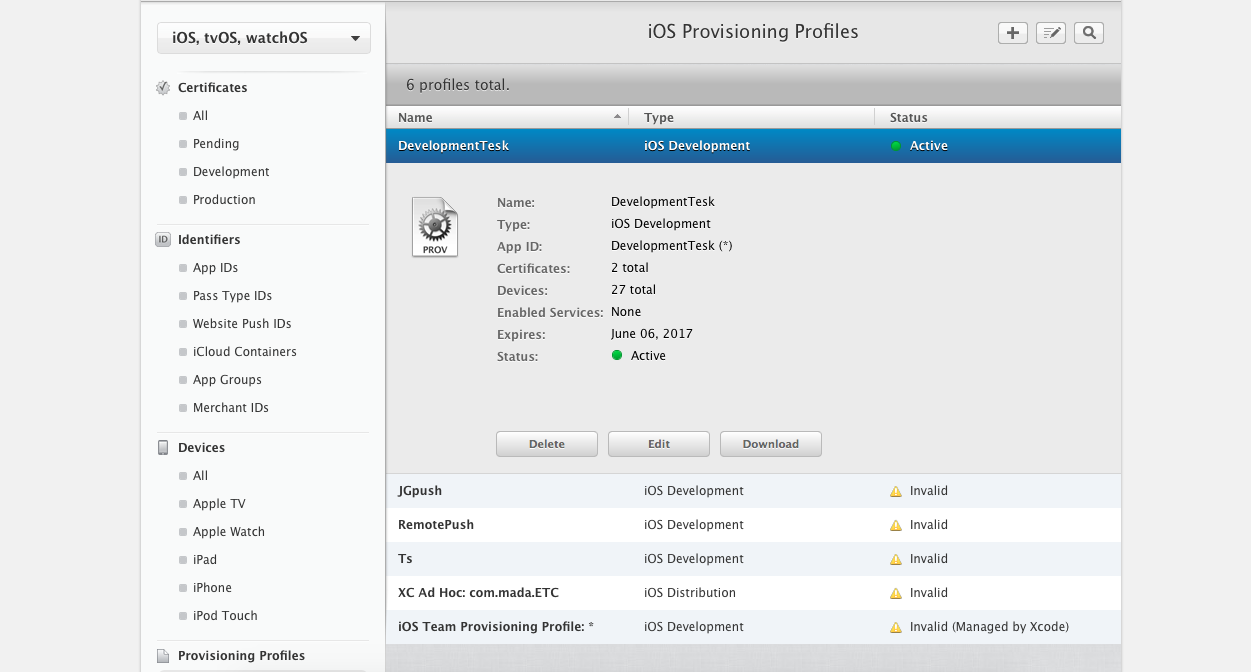
Task: Sort profiles by Name column header
Action: coord(507,118)
